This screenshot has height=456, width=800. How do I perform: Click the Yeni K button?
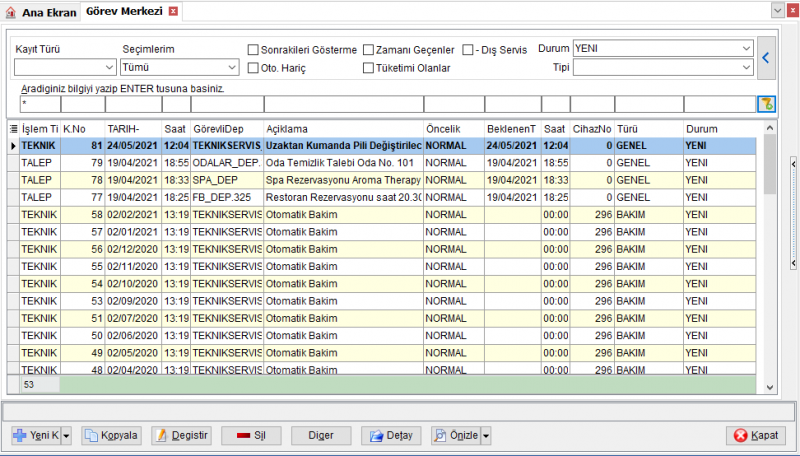click(x=36, y=436)
